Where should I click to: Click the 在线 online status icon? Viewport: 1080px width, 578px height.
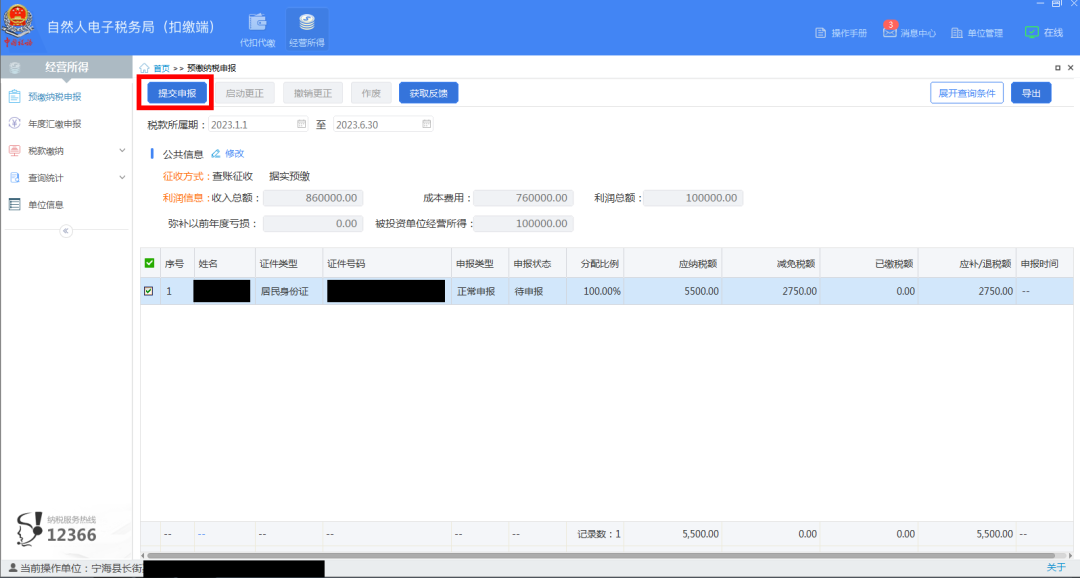tap(1032, 32)
